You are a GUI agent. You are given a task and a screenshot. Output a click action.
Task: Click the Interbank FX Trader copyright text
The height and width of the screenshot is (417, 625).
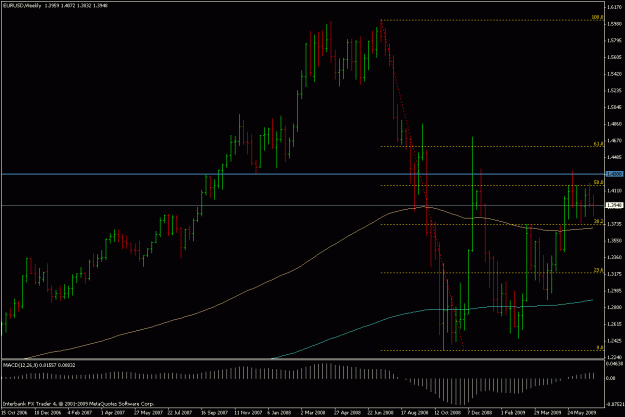click(x=78, y=404)
